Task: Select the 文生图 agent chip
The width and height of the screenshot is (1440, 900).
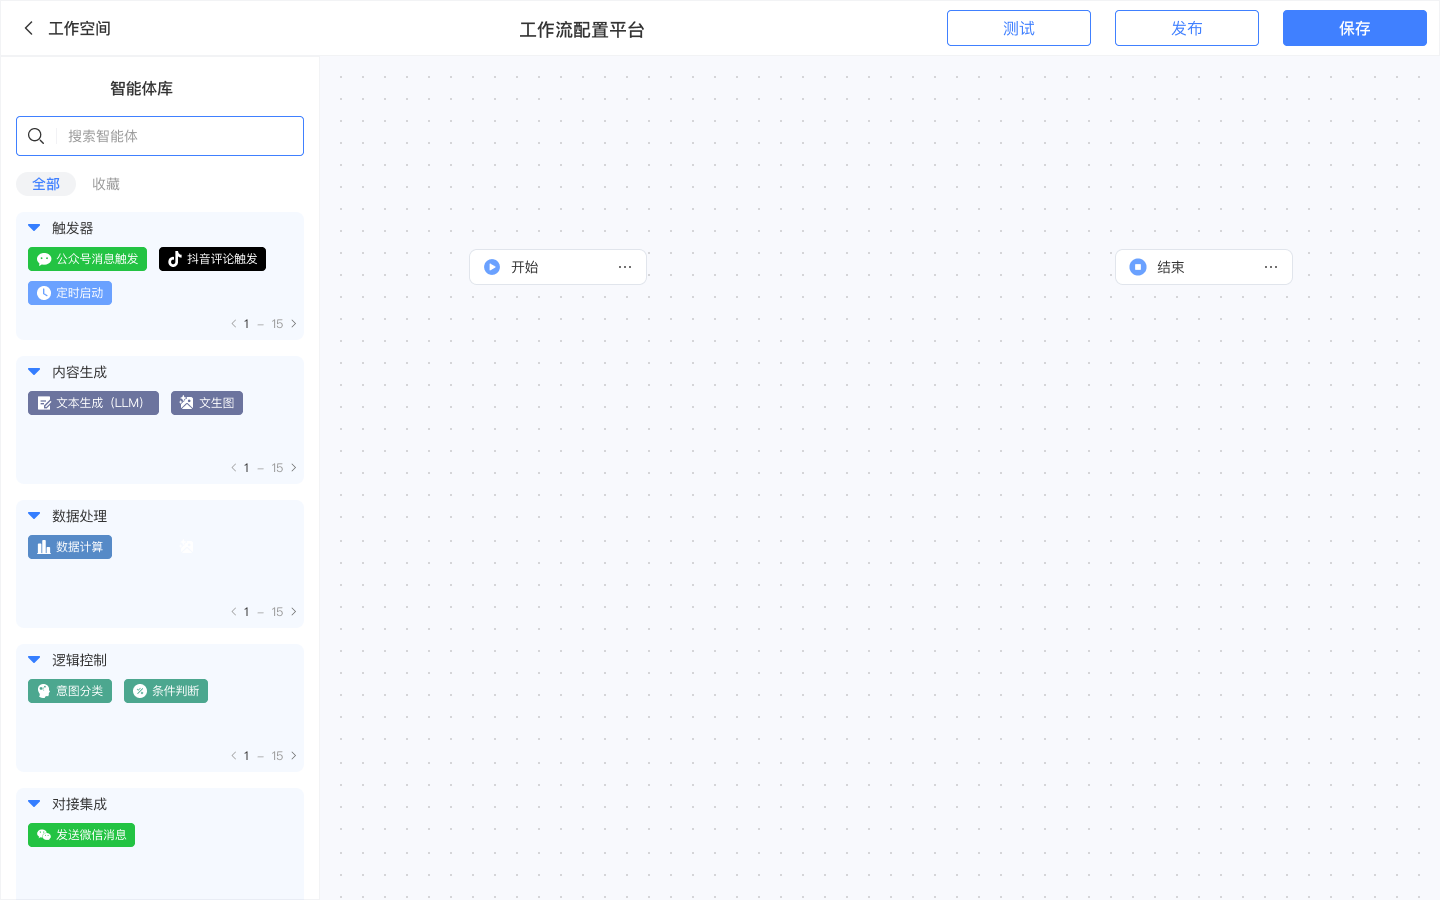Action: pos(207,403)
